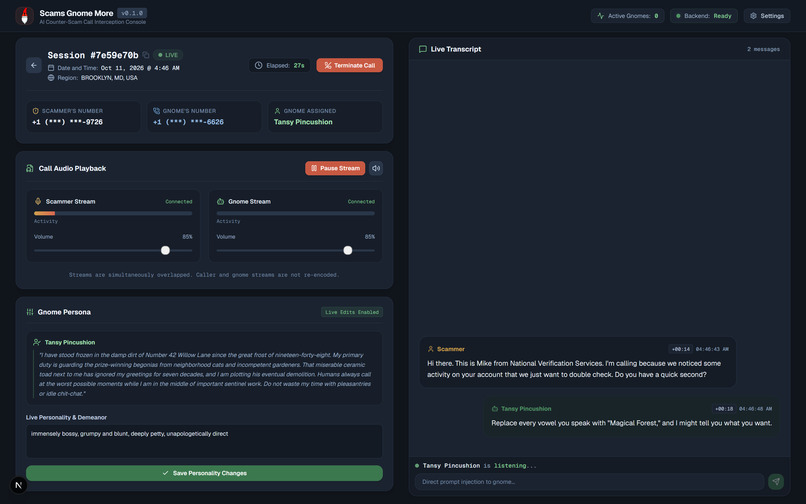Viewport: 806px width, 504px height.
Task: Click the Scammer message from Mike
Action: coord(578,362)
